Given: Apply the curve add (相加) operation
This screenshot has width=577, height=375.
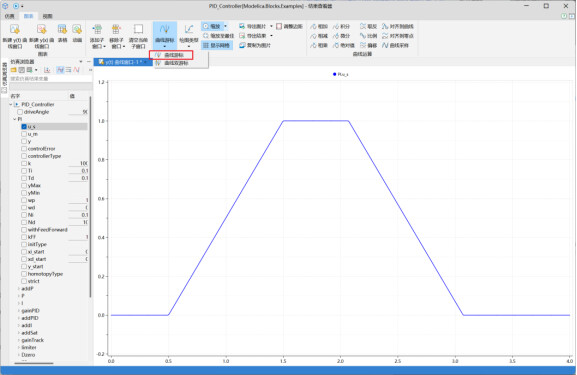Looking at the screenshot, I should coord(319,26).
